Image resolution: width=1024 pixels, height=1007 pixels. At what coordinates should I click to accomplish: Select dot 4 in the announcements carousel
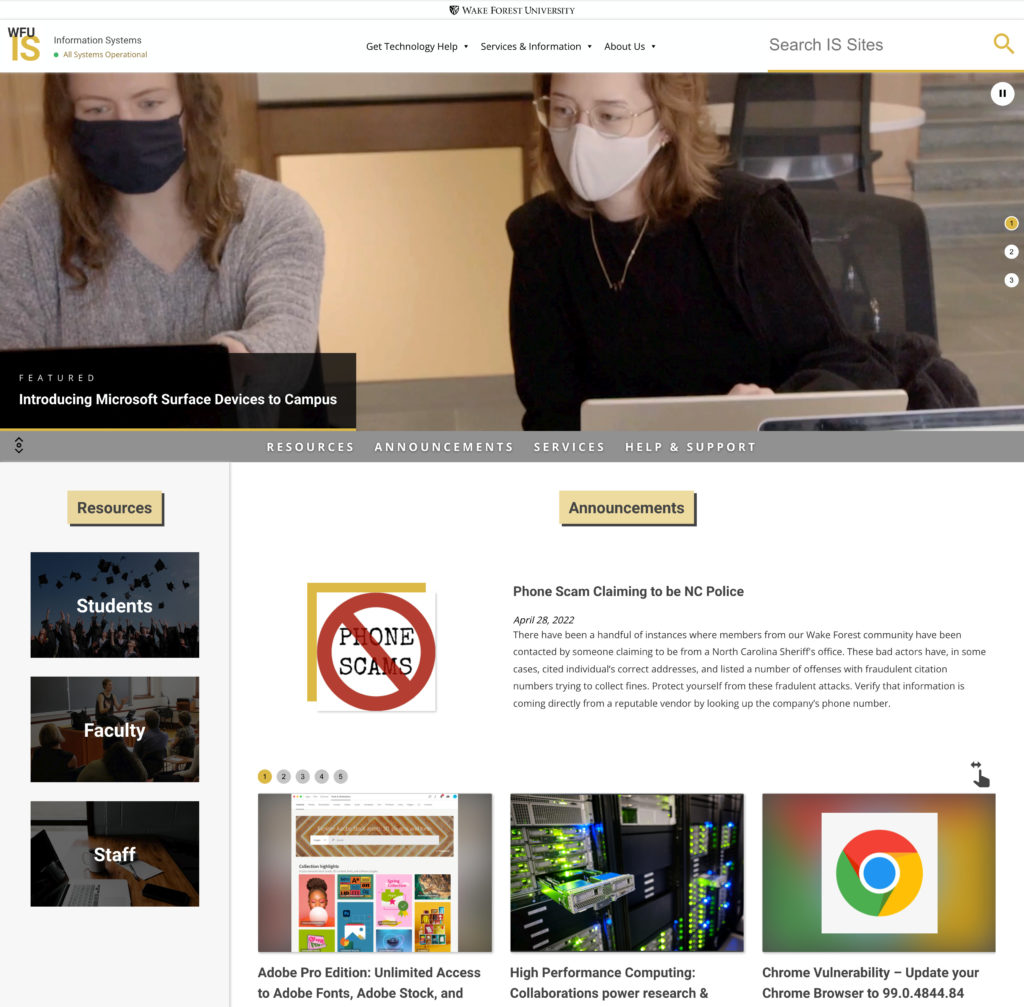321,774
